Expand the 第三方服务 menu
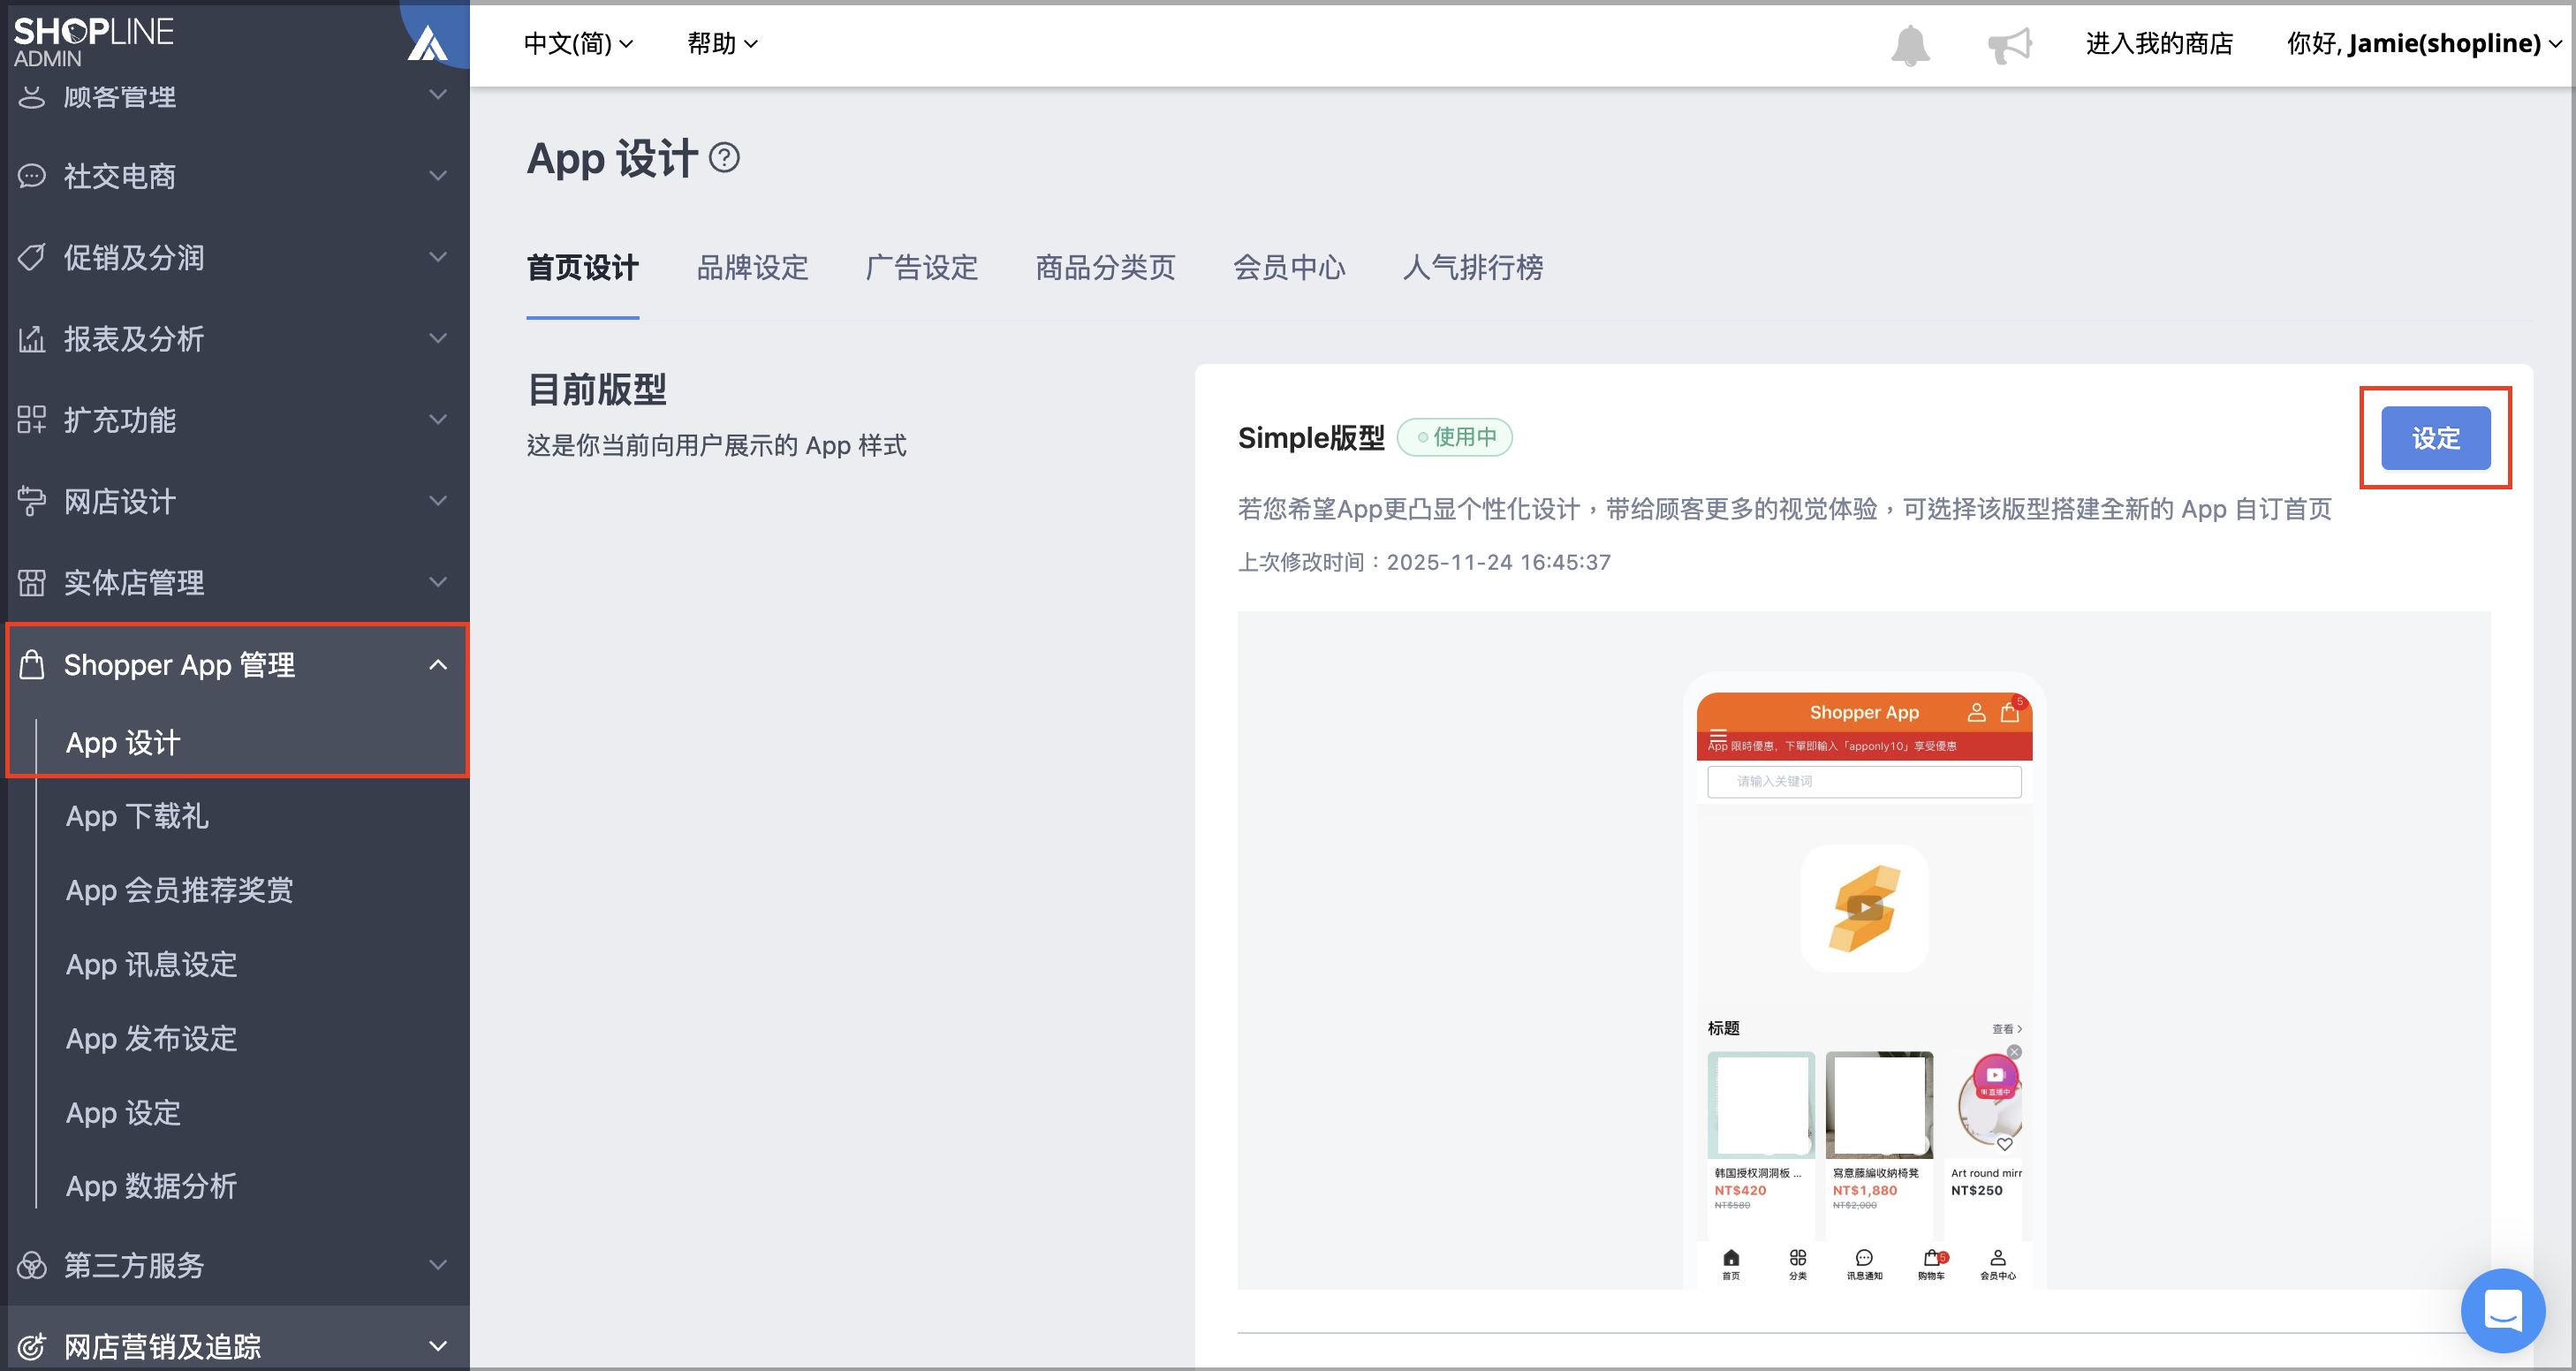Image resolution: width=2576 pixels, height=1371 pixels. 437,1265
